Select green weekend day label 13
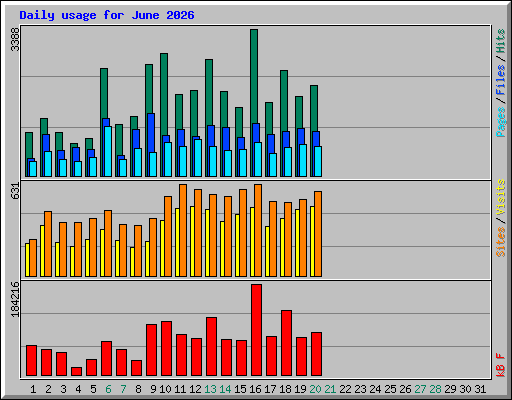The width and height of the screenshot is (512, 400). 210,389
